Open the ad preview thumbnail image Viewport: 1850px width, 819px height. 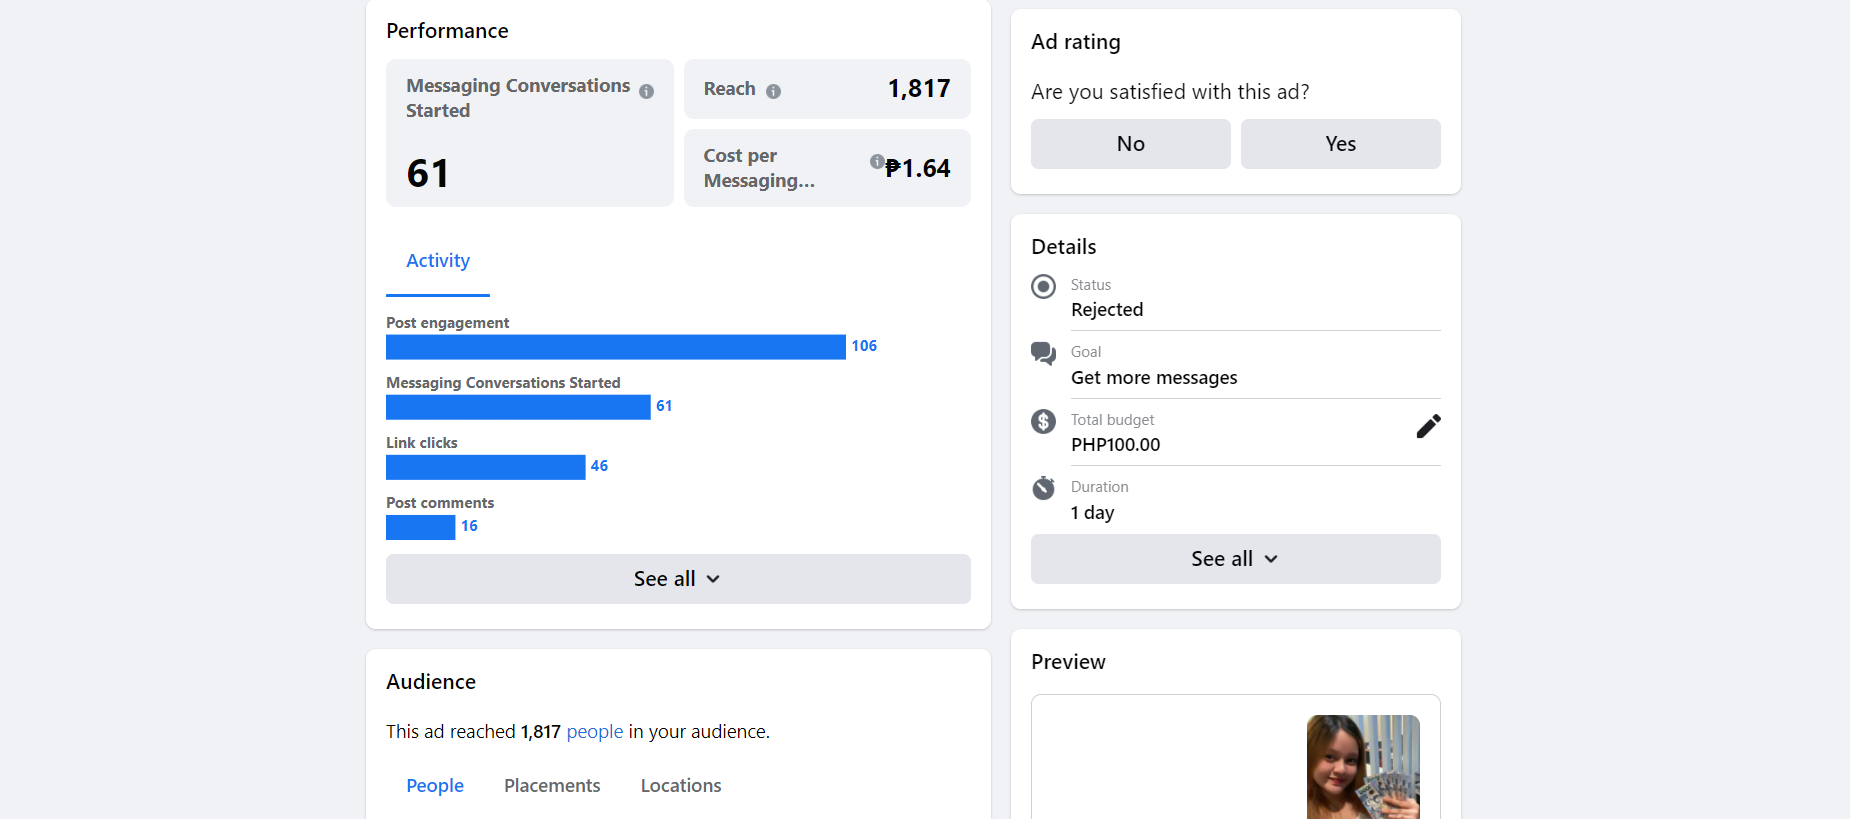coord(1363,766)
